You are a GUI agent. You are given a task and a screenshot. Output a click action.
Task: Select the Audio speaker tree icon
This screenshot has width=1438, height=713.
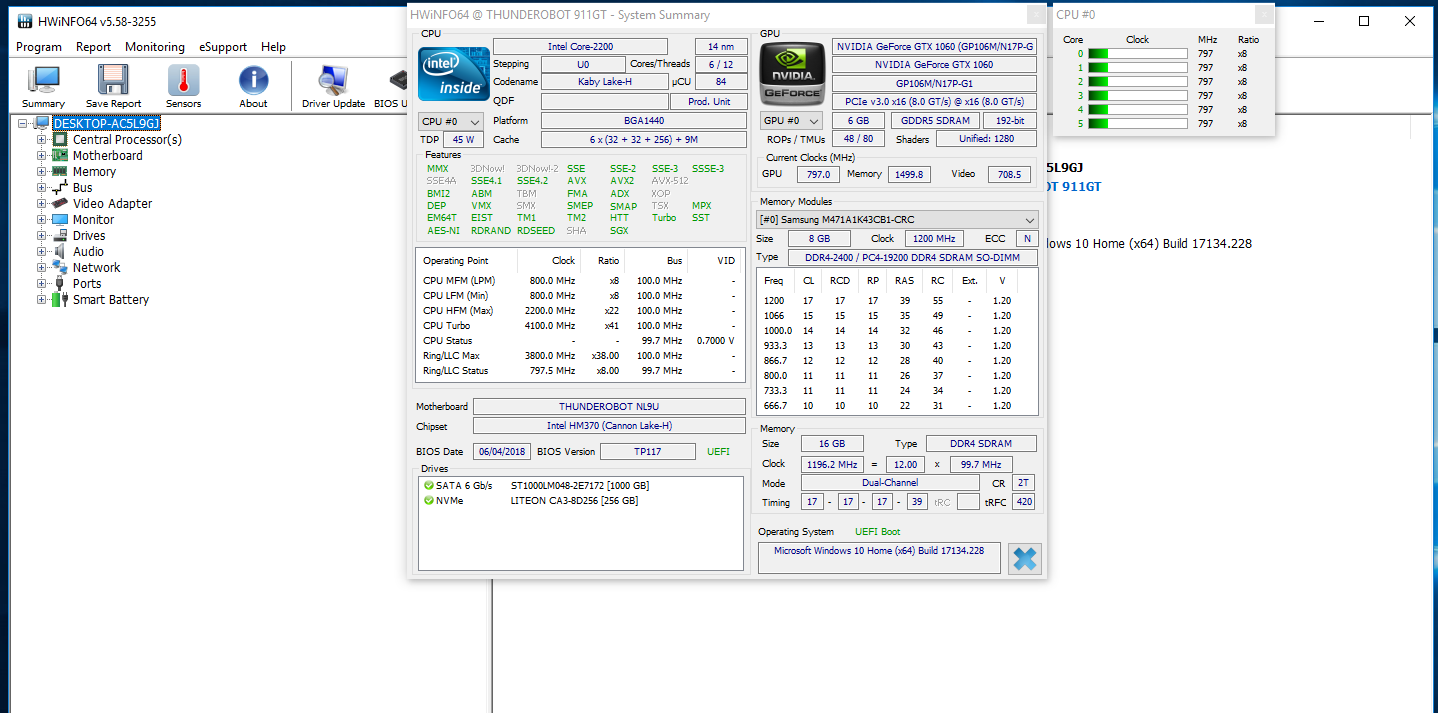(60, 251)
